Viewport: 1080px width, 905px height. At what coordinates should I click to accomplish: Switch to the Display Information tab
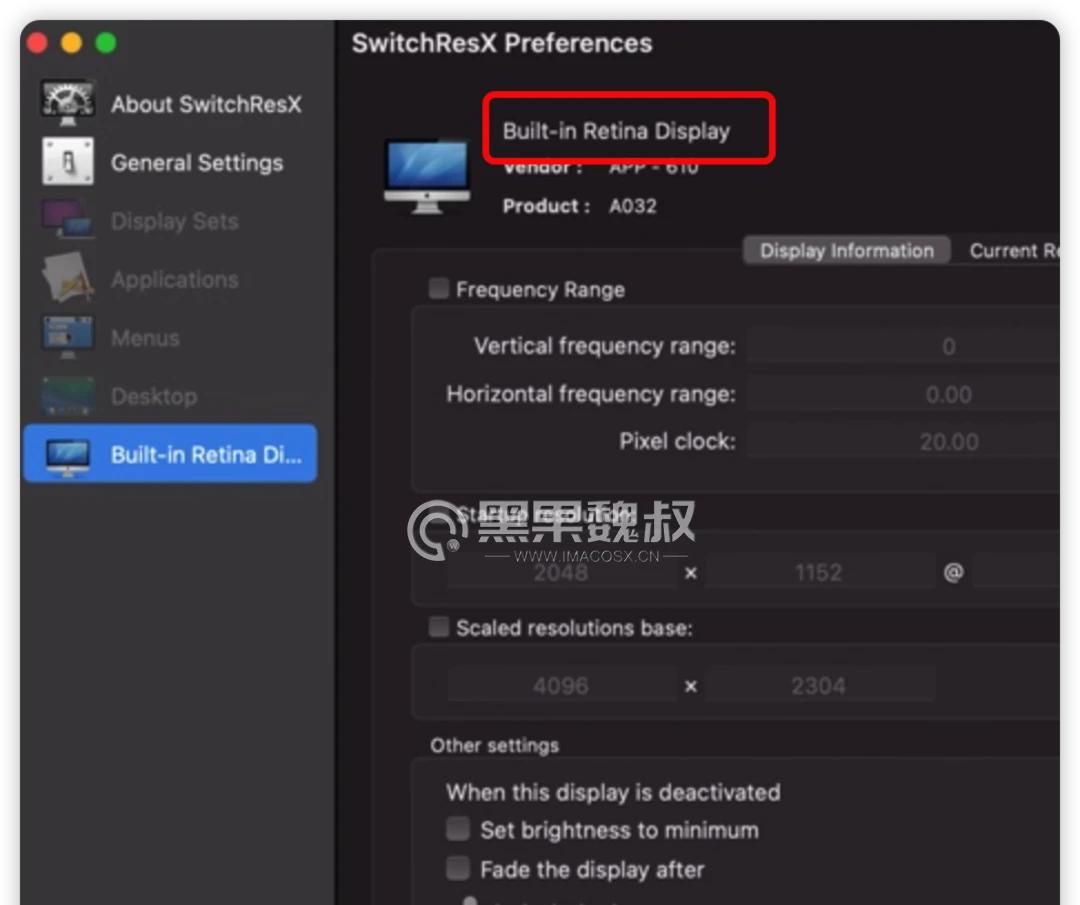[846, 251]
